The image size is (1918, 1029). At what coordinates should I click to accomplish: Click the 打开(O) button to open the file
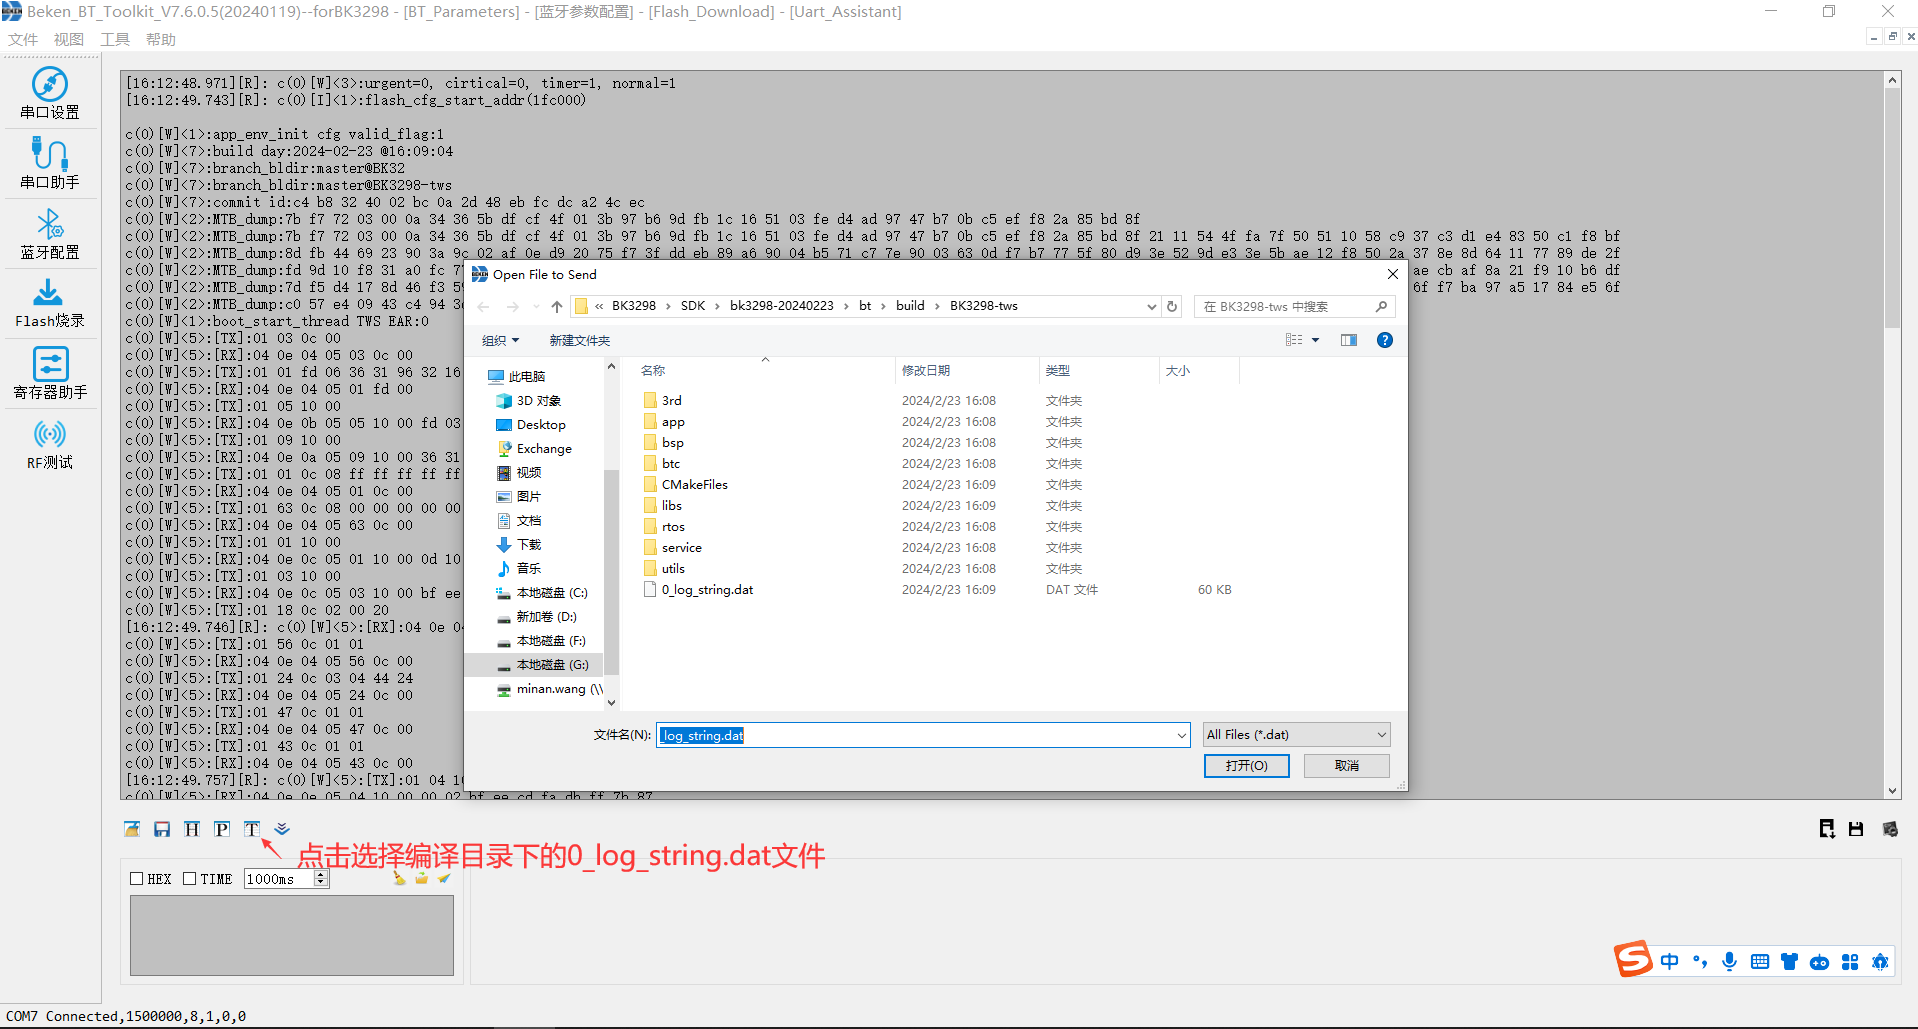click(1246, 765)
